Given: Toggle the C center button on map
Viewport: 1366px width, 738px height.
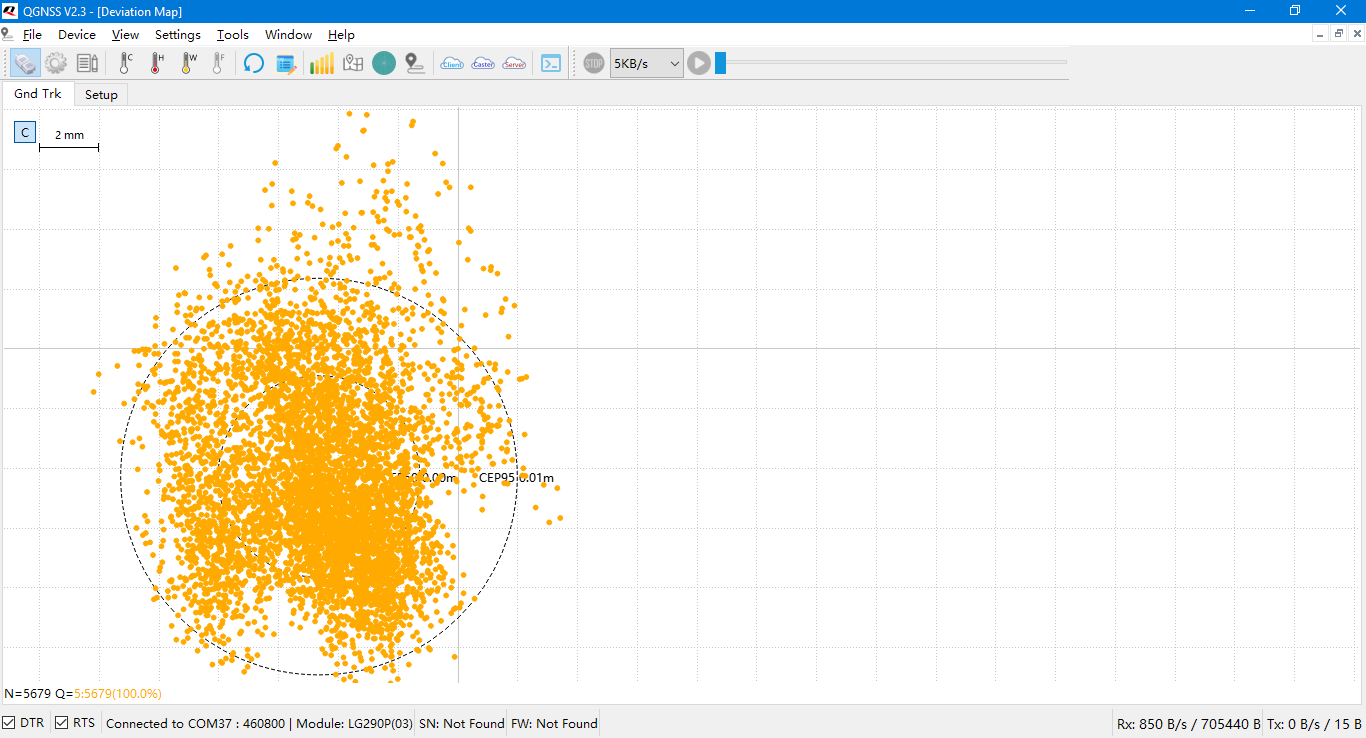Looking at the screenshot, I should click(25, 132).
